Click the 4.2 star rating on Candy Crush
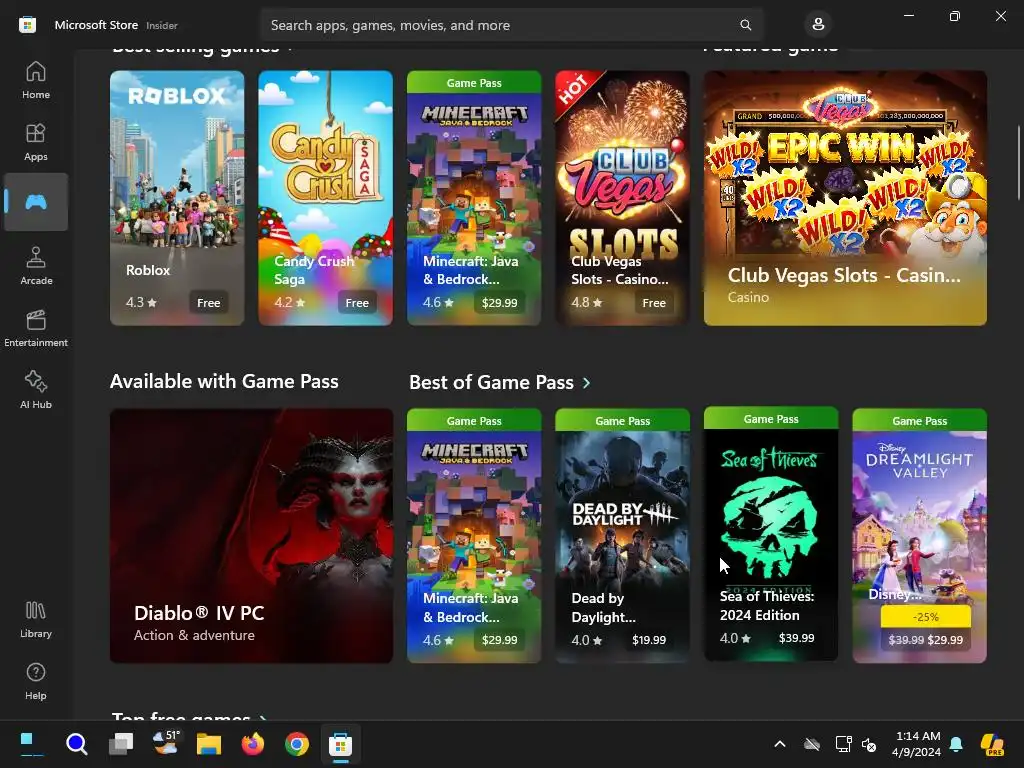 [x=289, y=302]
